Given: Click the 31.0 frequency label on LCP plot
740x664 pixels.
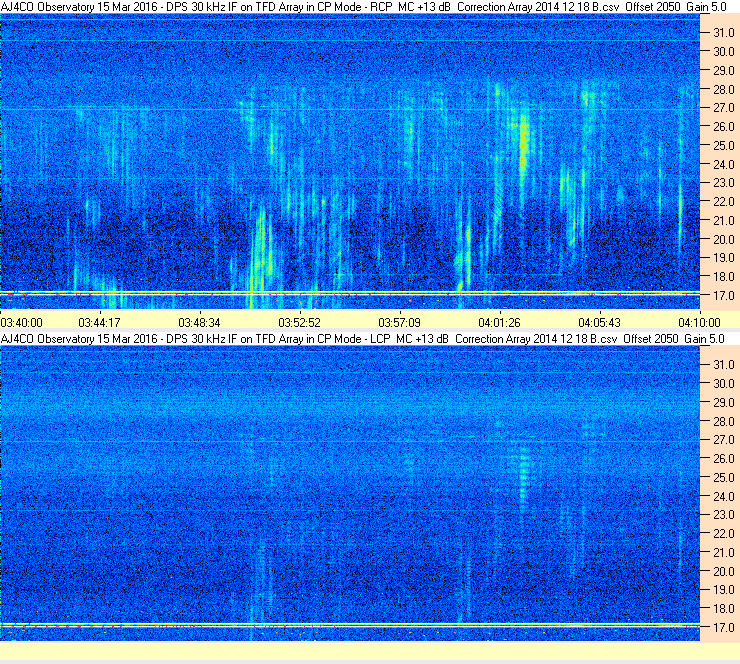Looking at the screenshot, I should pyautogui.click(x=724, y=365).
